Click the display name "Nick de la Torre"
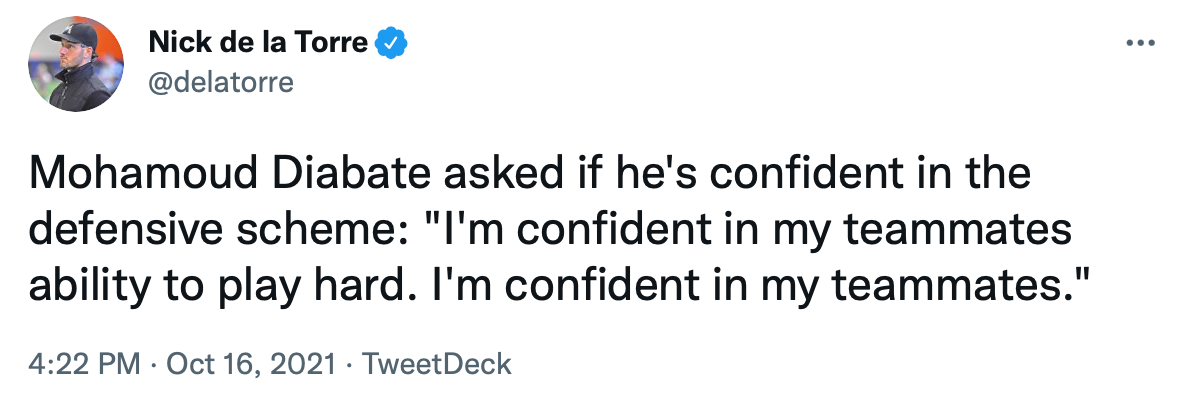The image size is (1184, 416). [259, 43]
